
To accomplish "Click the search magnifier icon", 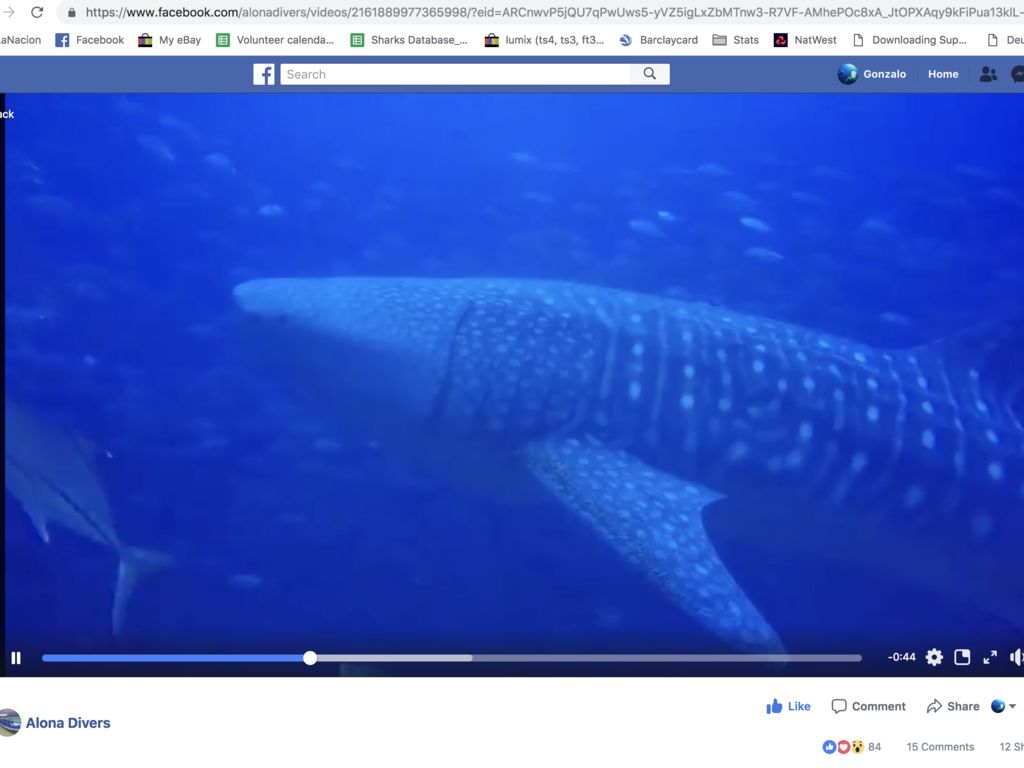I will click(x=650, y=74).
